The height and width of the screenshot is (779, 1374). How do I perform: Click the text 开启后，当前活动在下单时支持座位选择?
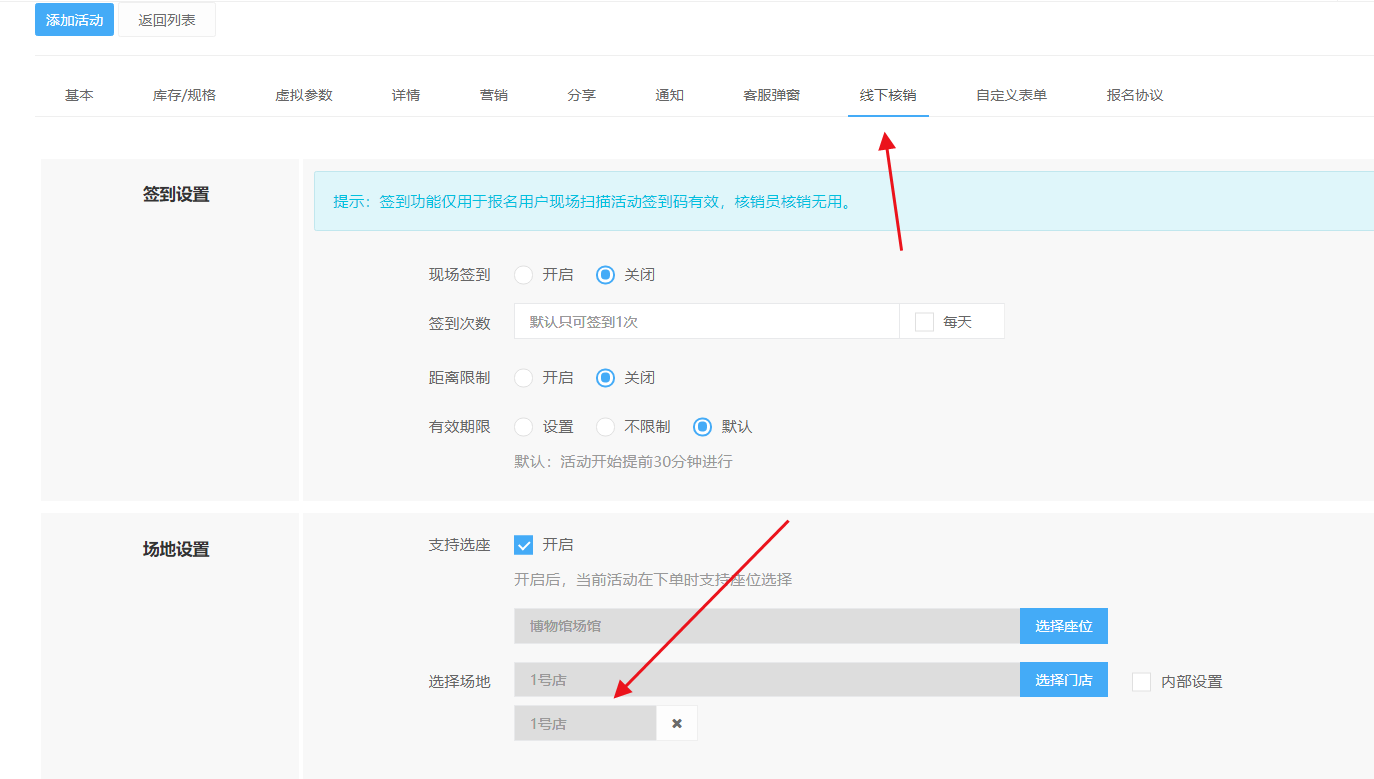(653, 580)
